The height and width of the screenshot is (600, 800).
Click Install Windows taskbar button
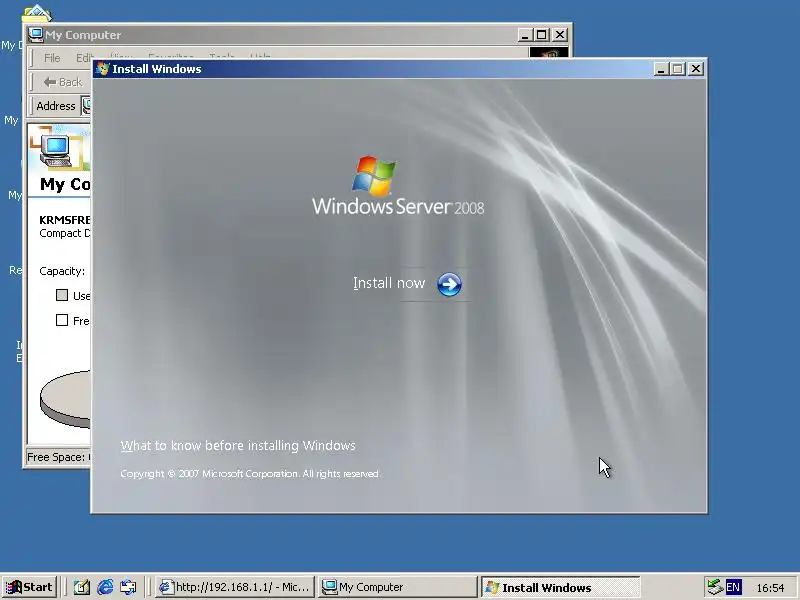click(x=560, y=587)
